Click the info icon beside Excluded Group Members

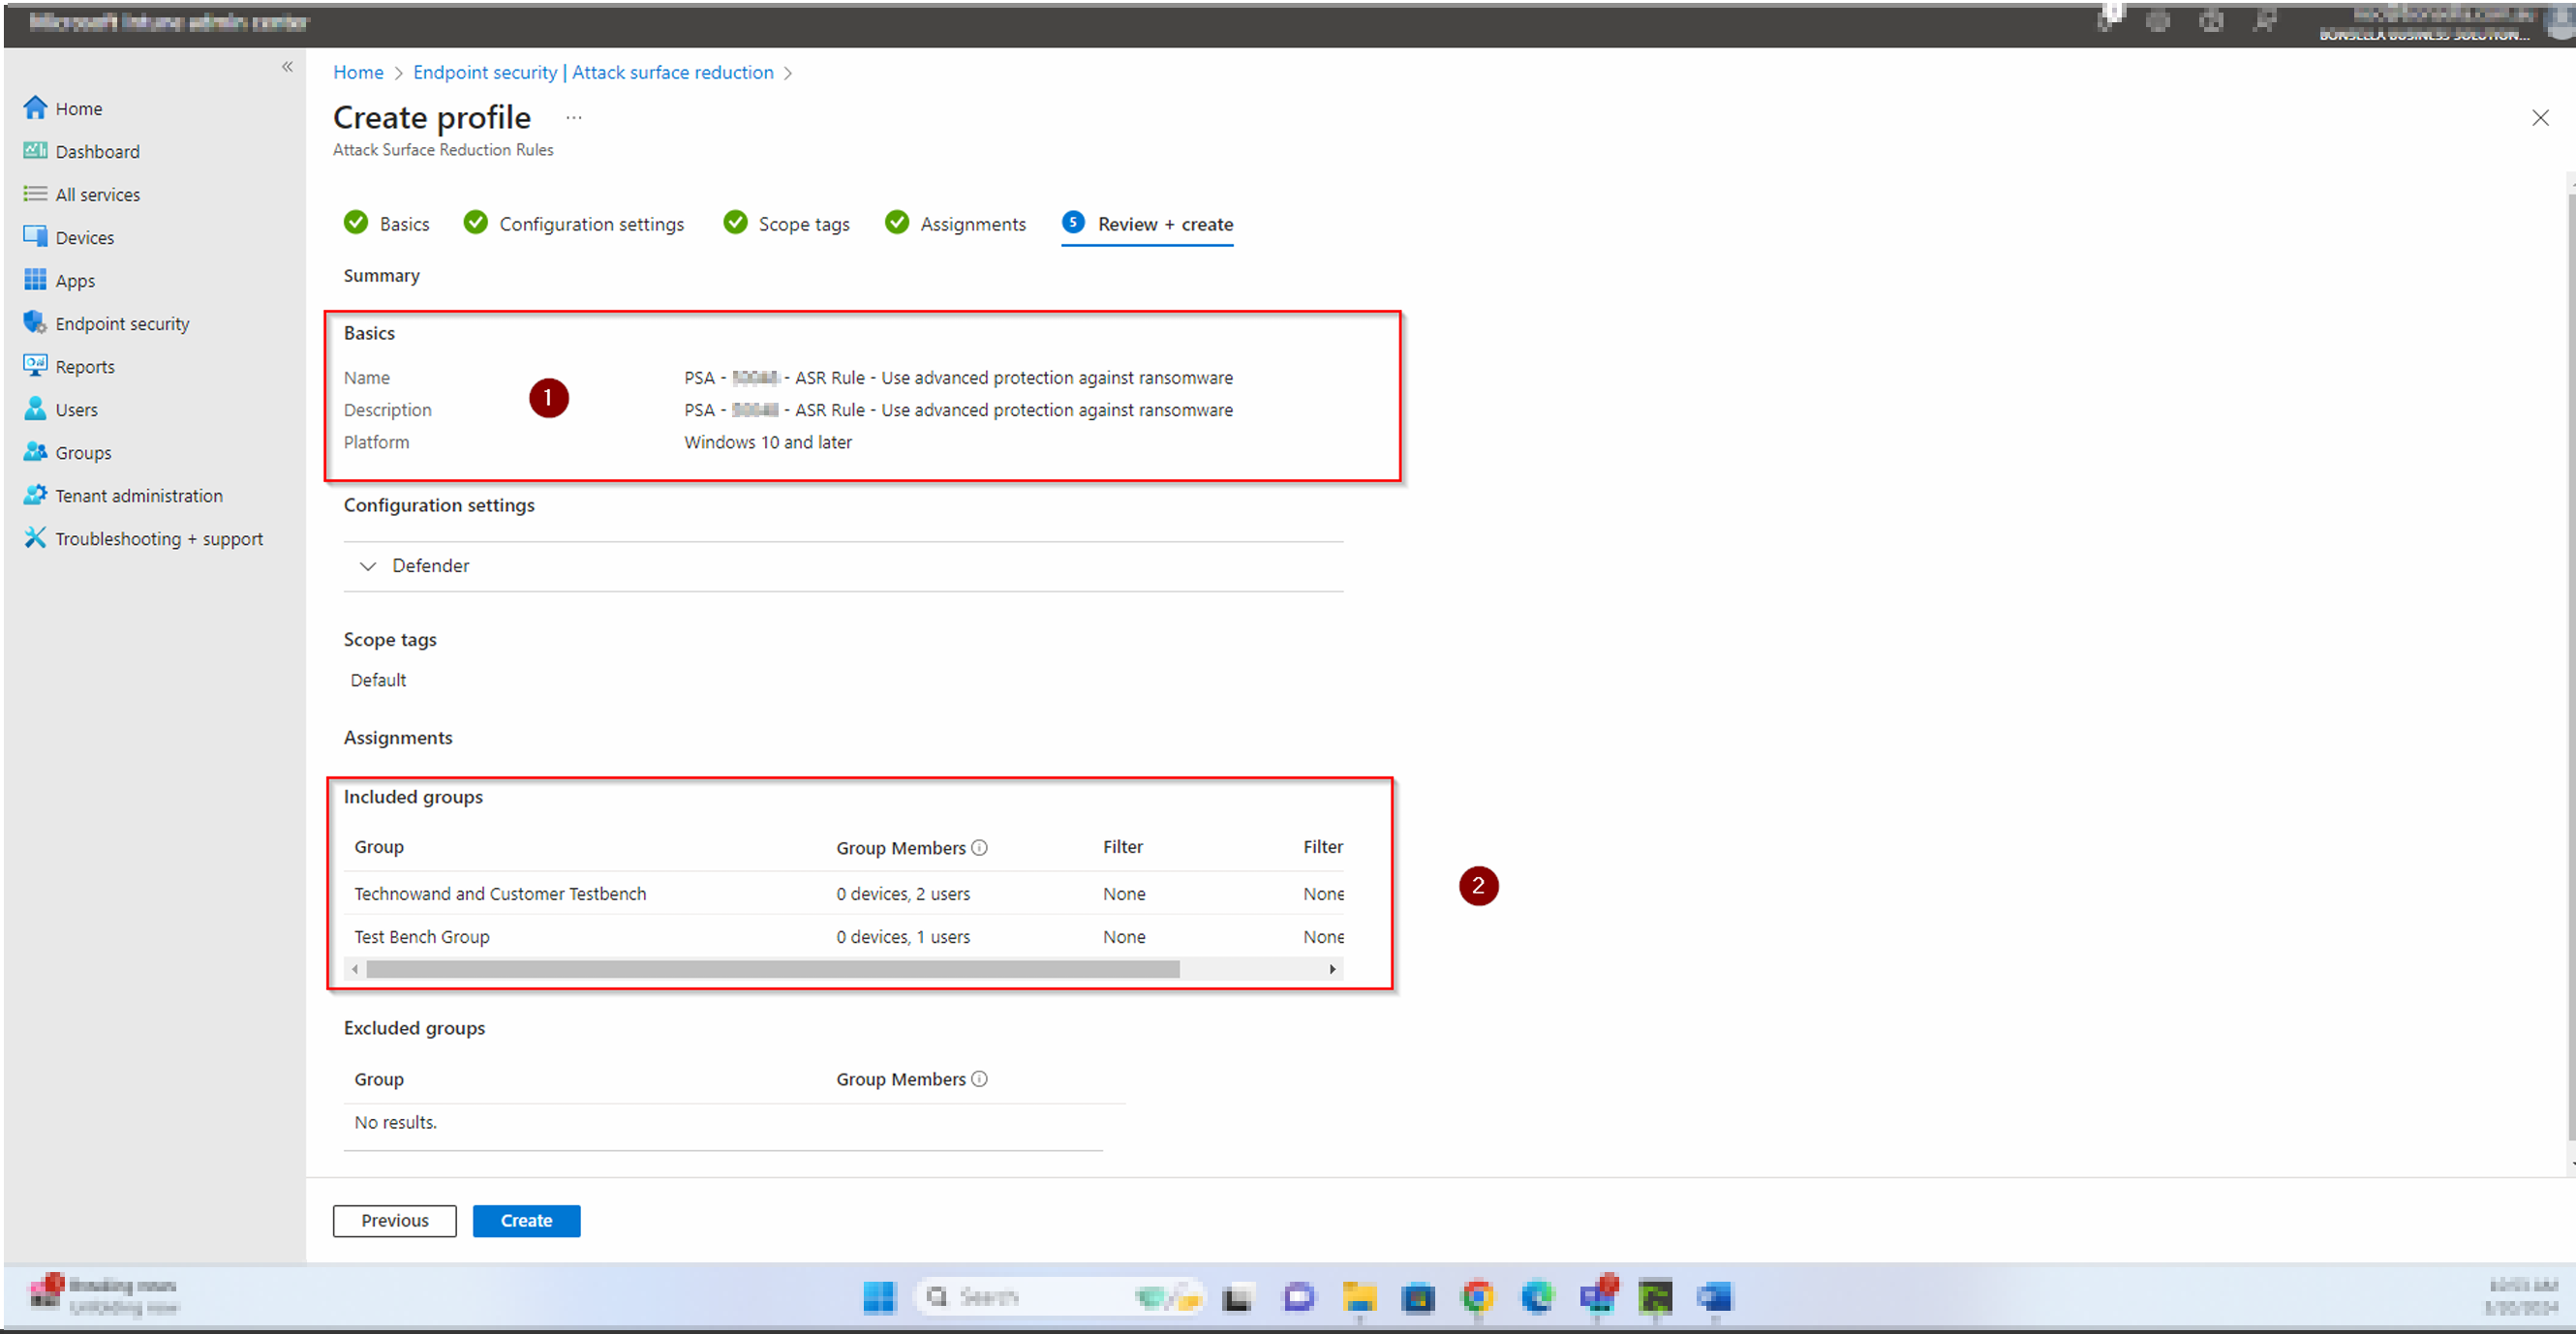980,1078
